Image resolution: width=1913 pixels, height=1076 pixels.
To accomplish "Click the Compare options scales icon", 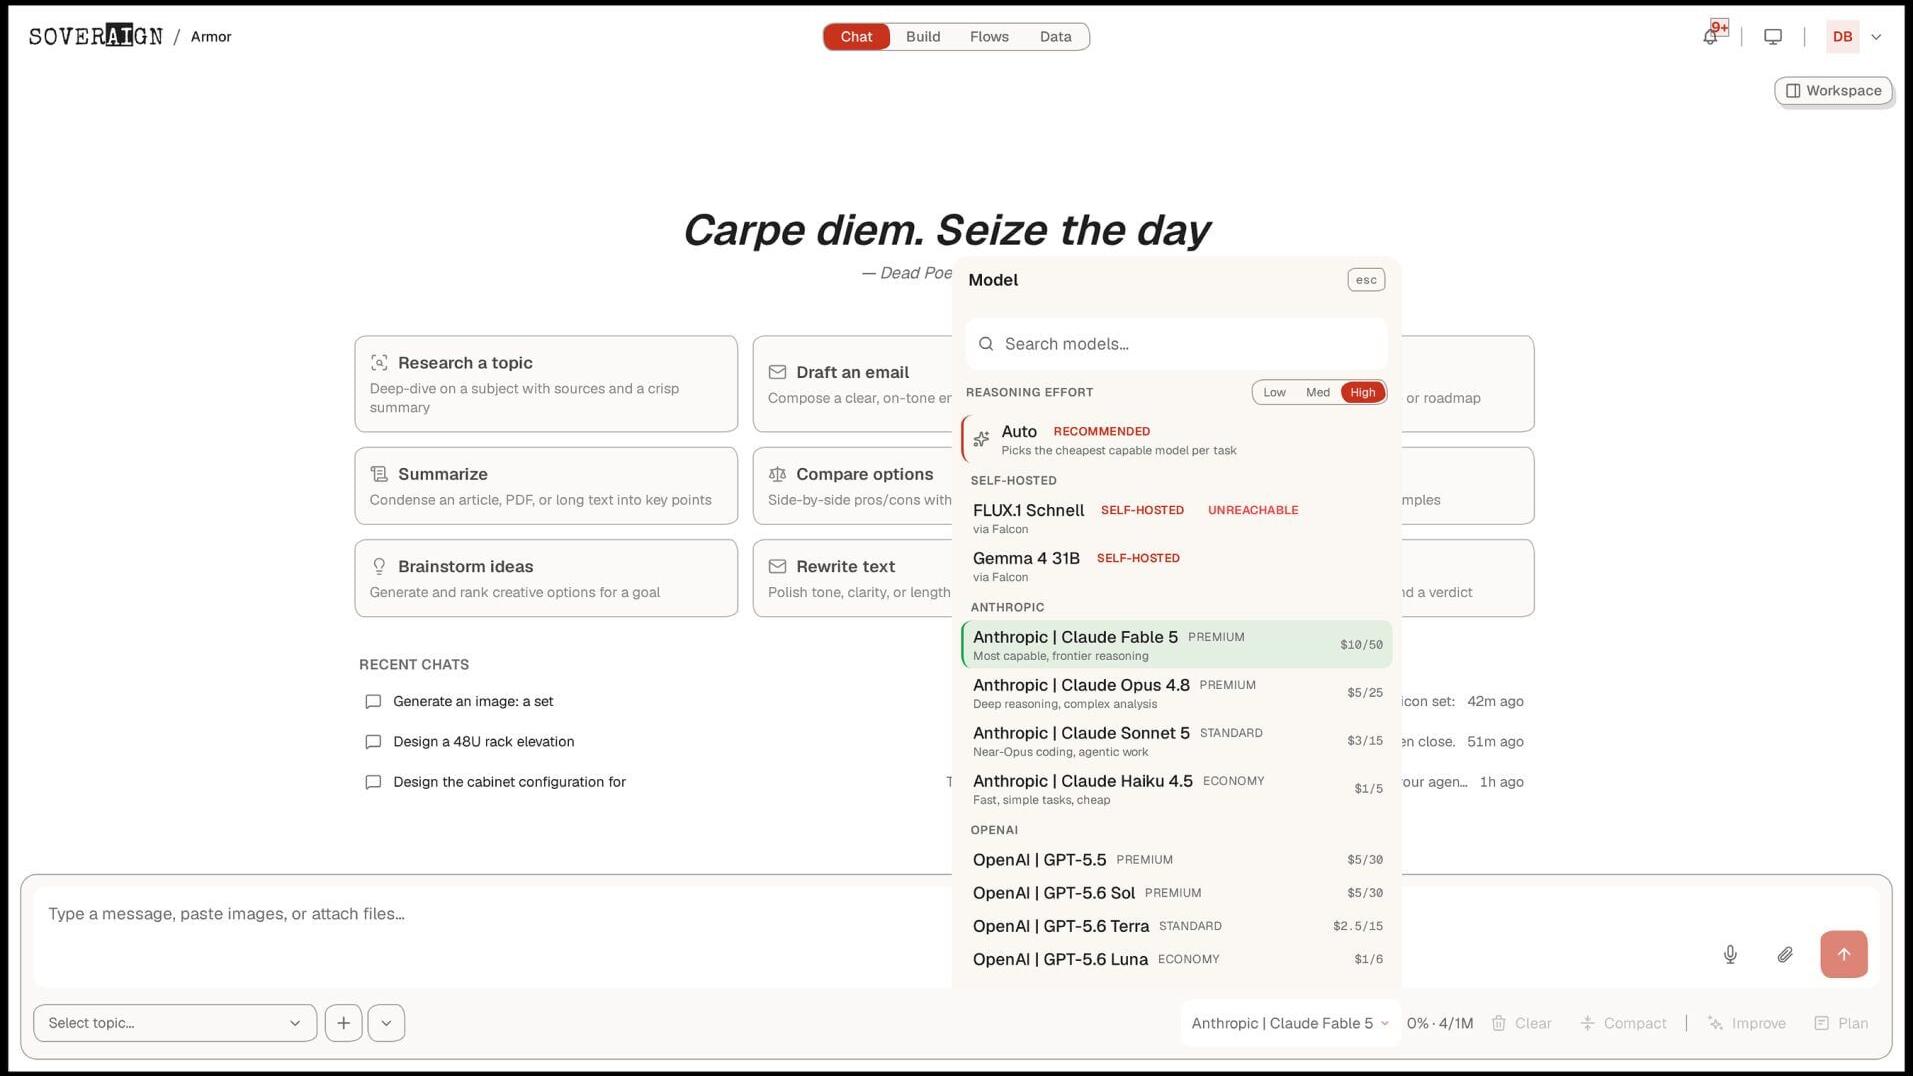I will [x=777, y=474].
